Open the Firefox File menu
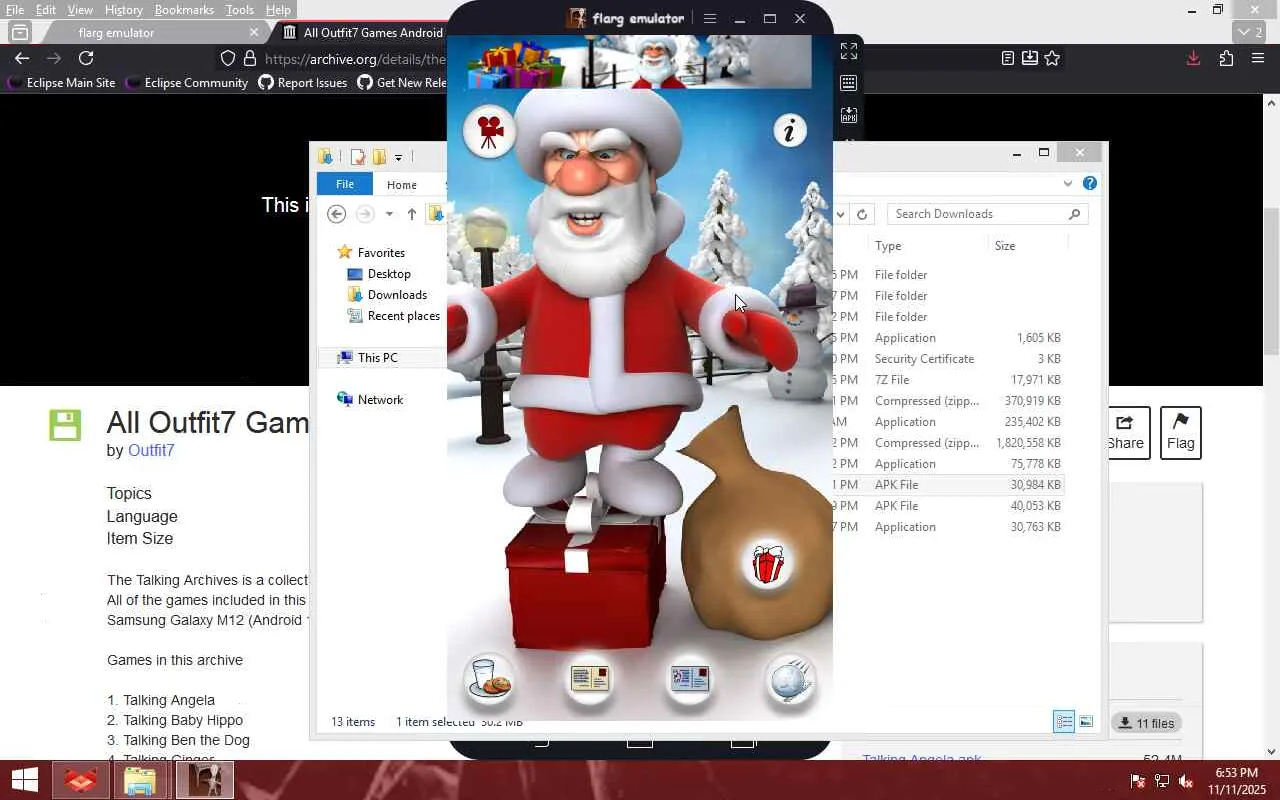Image resolution: width=1280 pixels, height=800 pixels. click(x=15, y=10)
